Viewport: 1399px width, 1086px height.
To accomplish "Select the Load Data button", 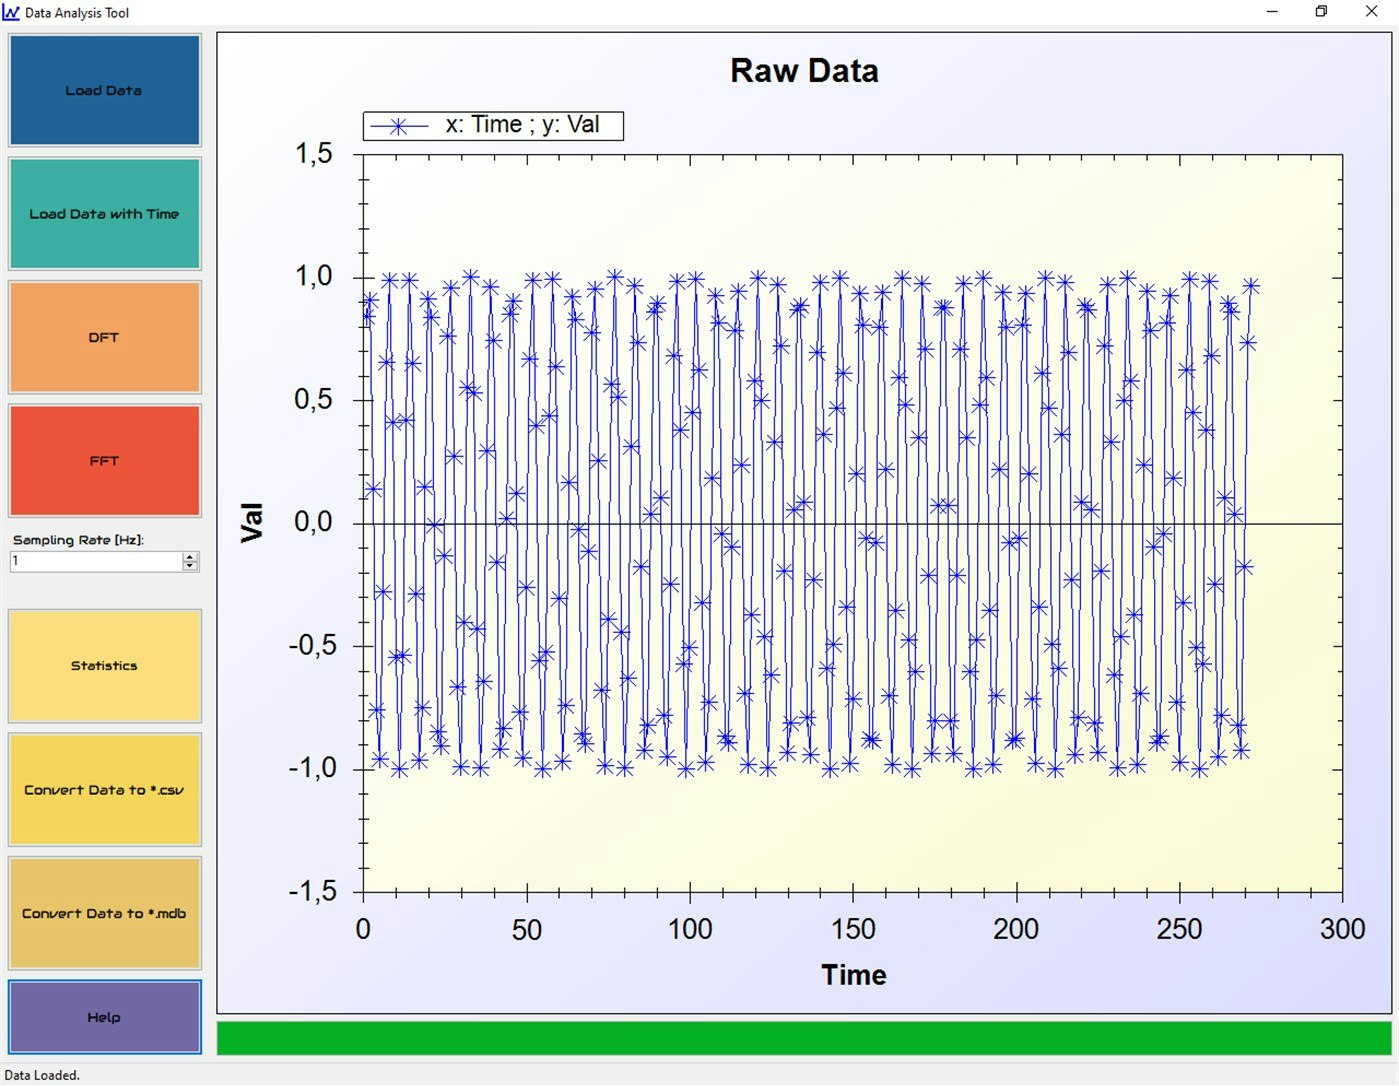I will [x=104, y=90].
